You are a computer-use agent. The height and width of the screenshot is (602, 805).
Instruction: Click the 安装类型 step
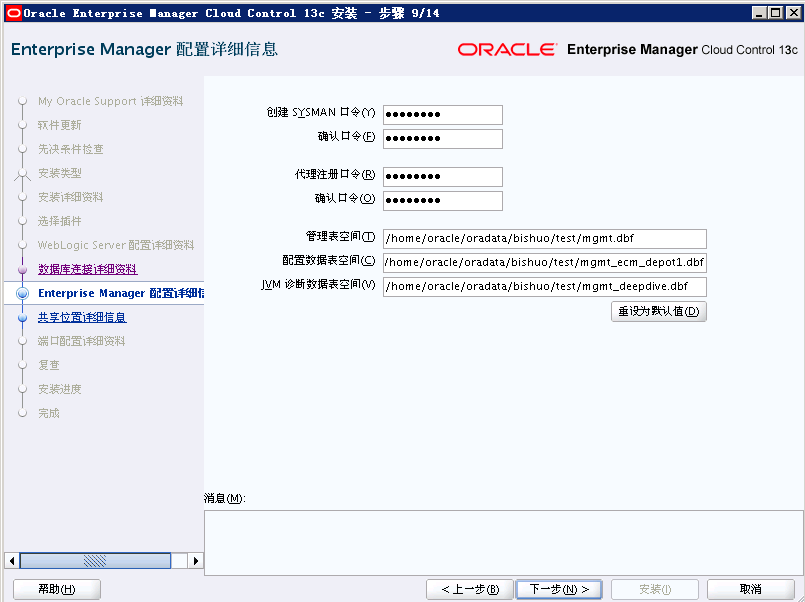tap(60, 173)
